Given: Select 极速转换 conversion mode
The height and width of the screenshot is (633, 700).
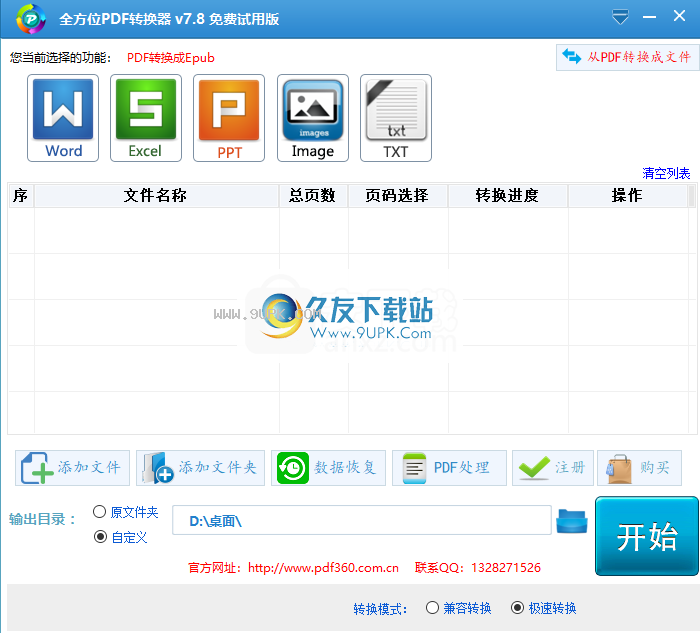Looking at the screenshot, I should click(544, 608).
